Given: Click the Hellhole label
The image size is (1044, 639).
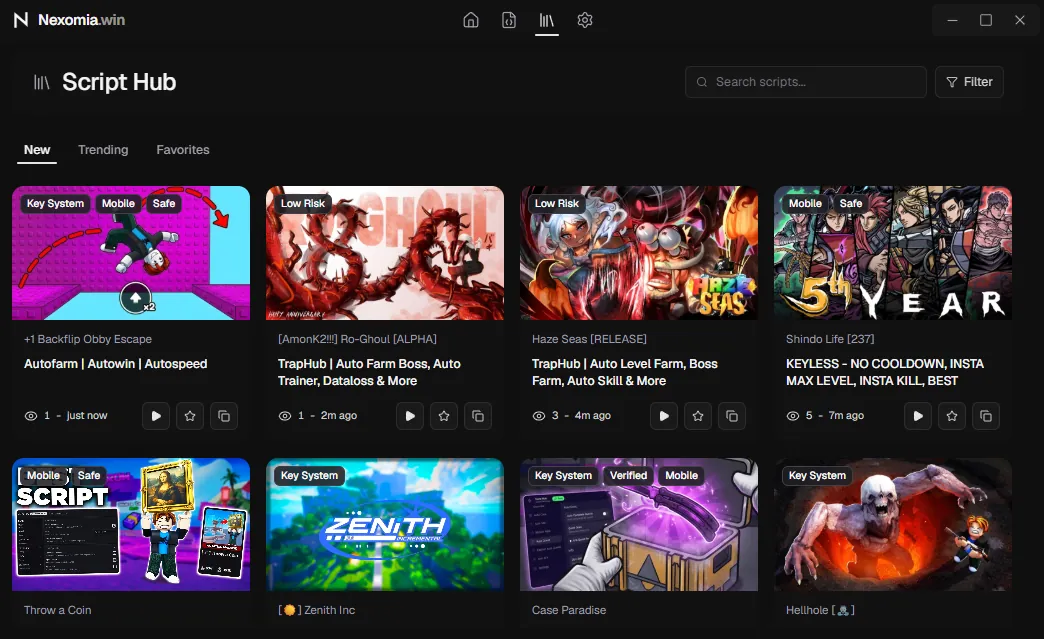Looking at the screenshot, I should click(x=820, y=610).
